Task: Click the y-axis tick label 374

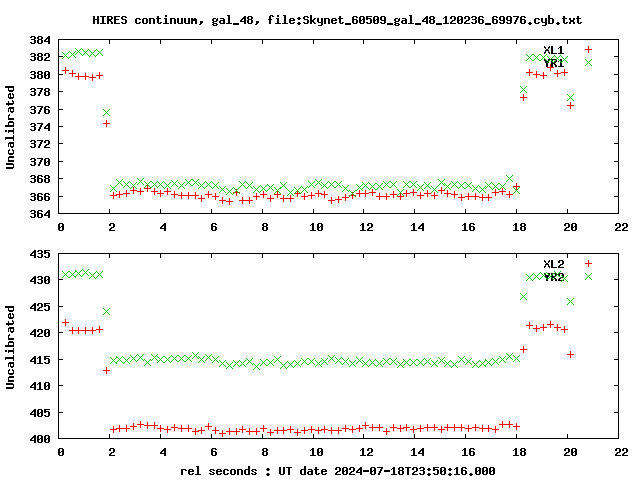Action: [x=40, y=127]
